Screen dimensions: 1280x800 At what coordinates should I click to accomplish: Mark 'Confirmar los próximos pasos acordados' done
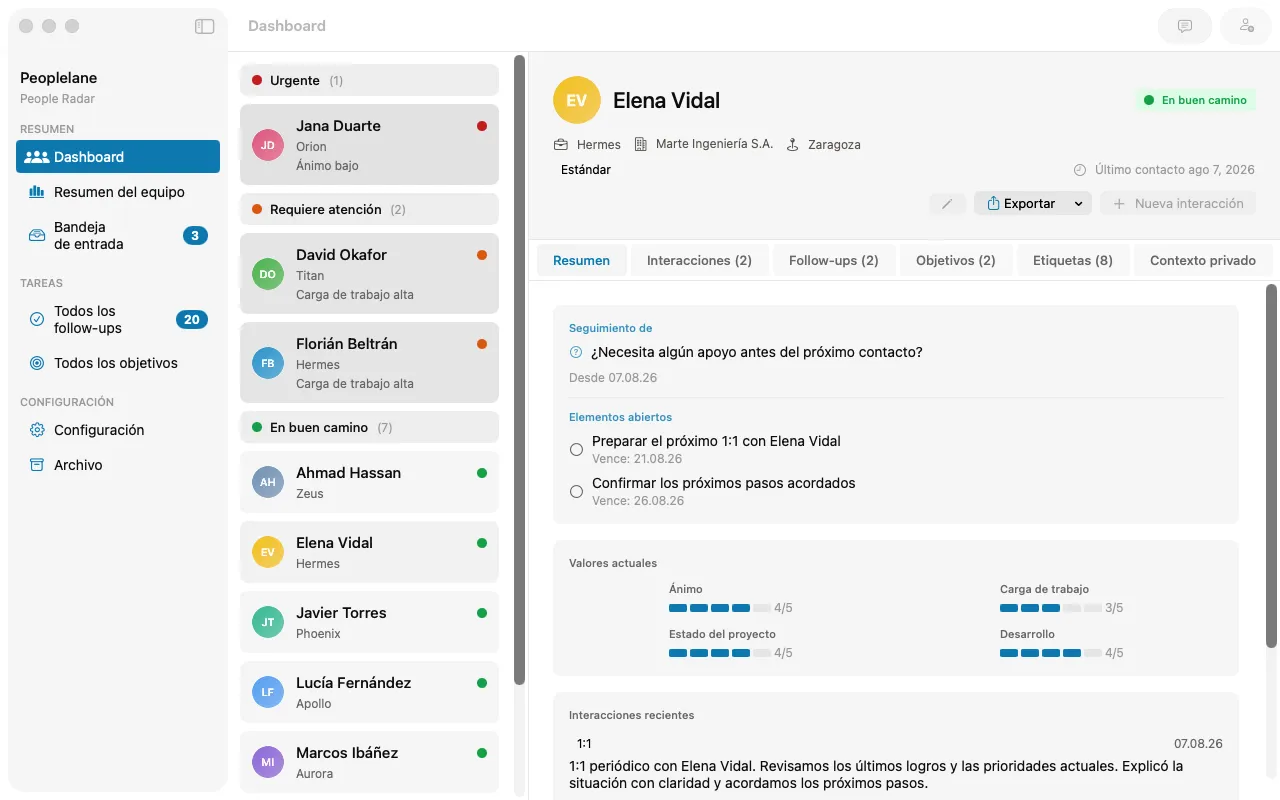tap(576, 492)
